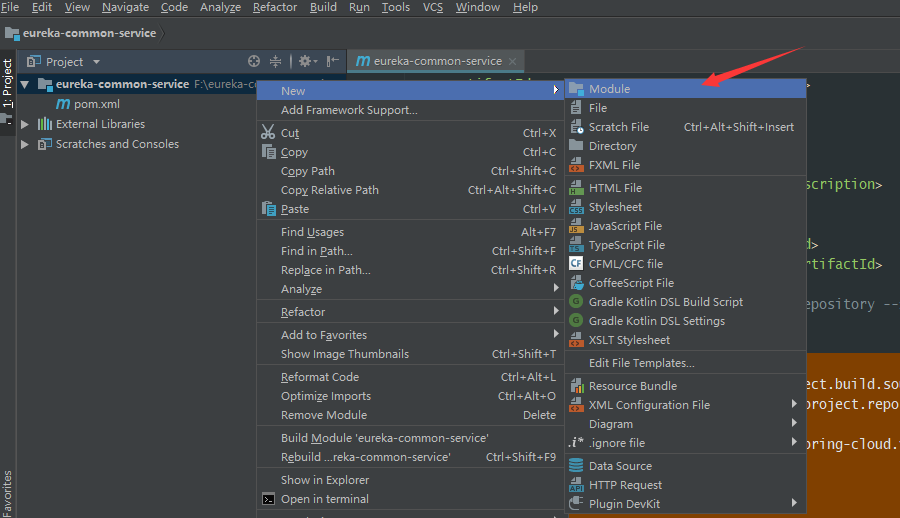Screen dimensions: 900x518
Task: Click the Plugin DevKit icon
Action: pos(576,504)
